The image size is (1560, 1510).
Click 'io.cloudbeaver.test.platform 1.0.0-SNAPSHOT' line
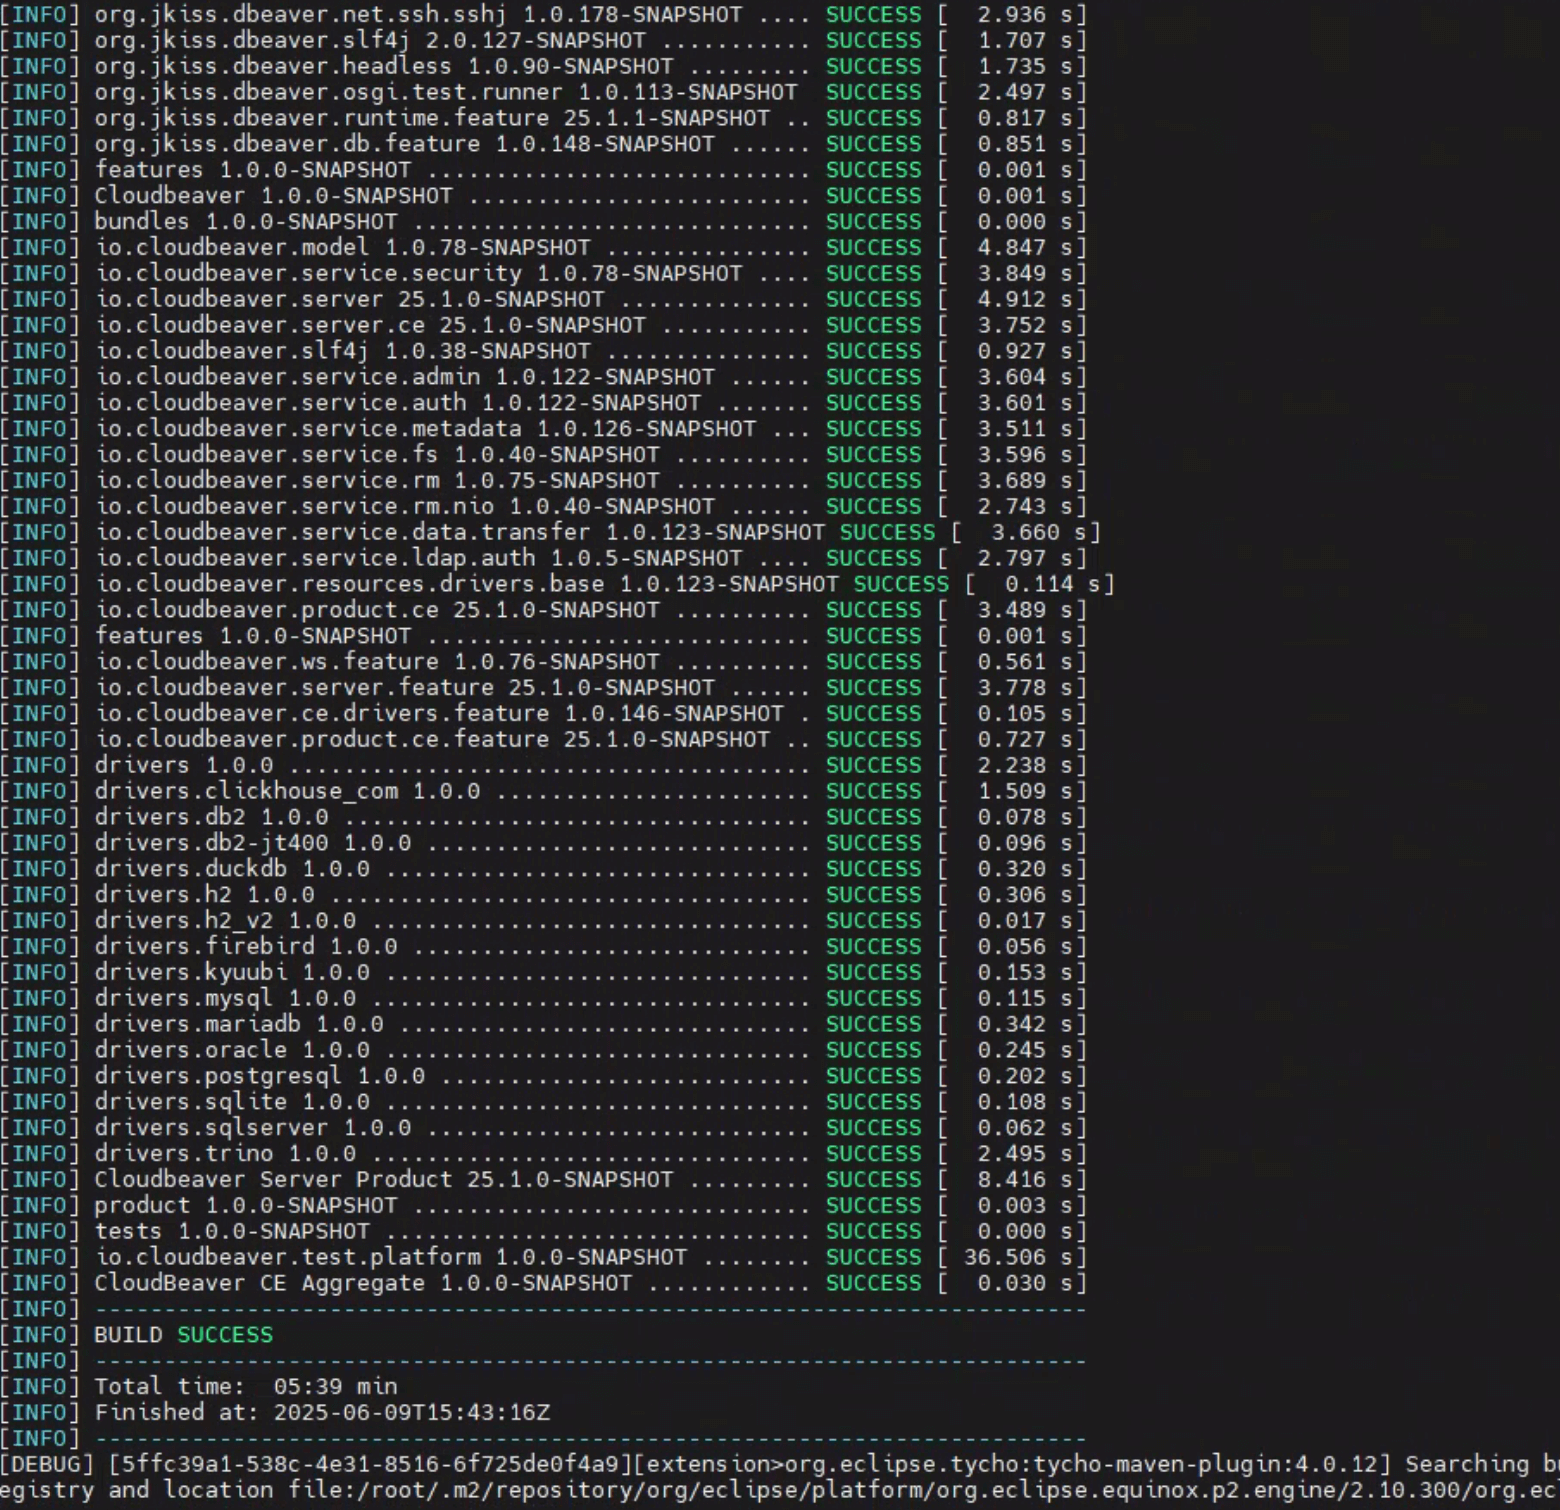[543, 1257]
